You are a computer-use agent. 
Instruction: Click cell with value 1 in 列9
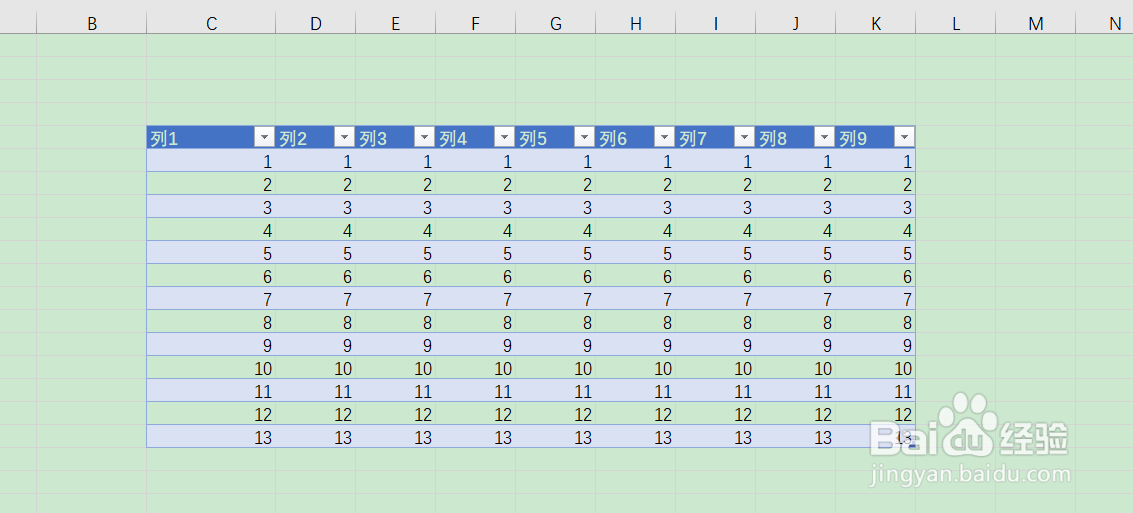876,161
